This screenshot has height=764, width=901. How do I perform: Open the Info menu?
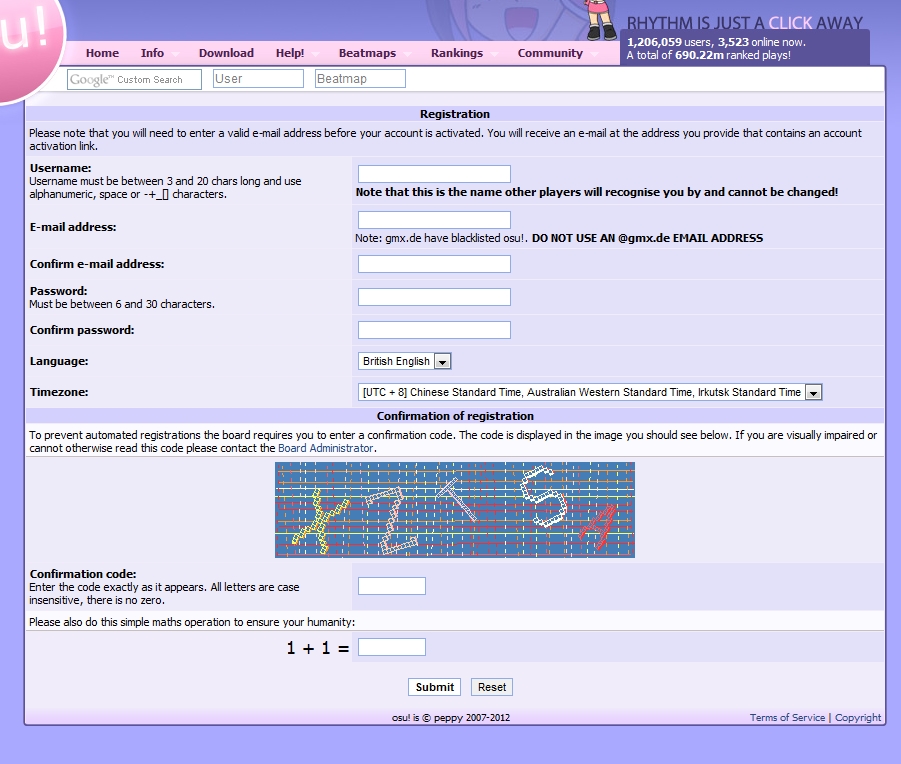[152, 53]
